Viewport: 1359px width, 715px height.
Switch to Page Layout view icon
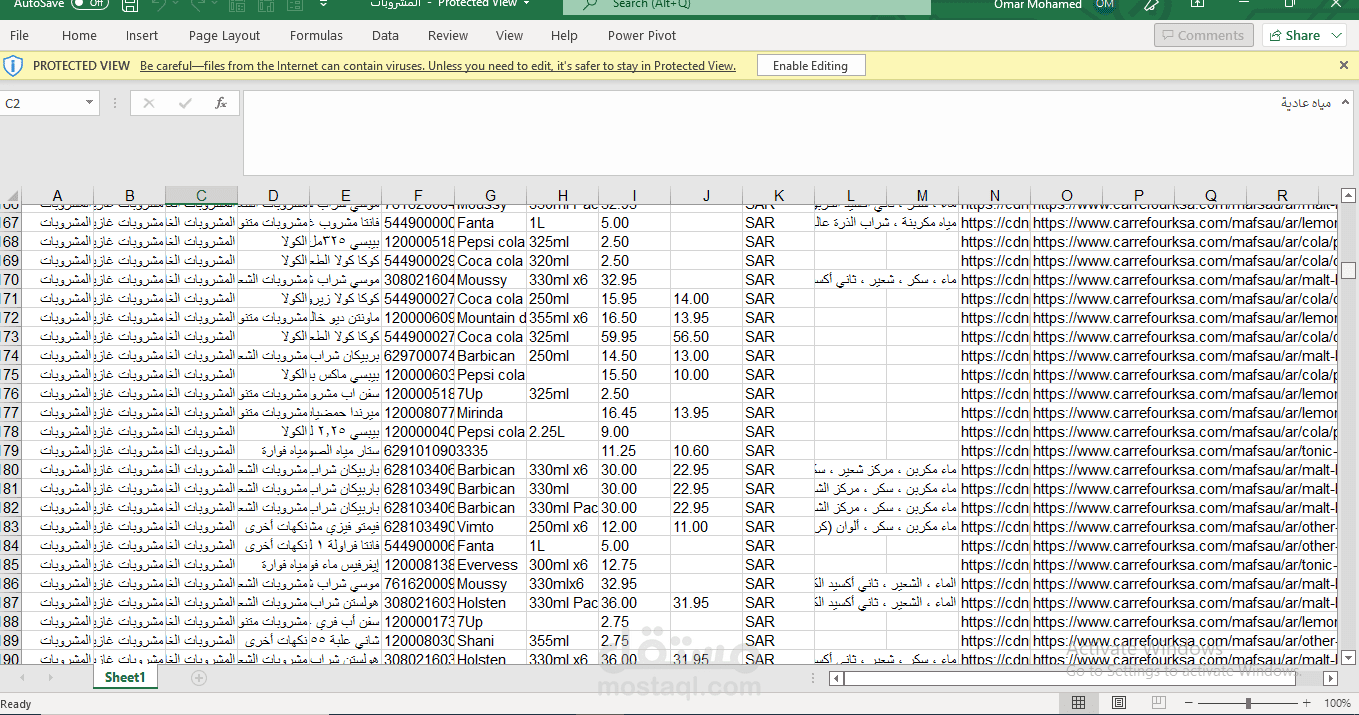click(x=1118, y=703)
